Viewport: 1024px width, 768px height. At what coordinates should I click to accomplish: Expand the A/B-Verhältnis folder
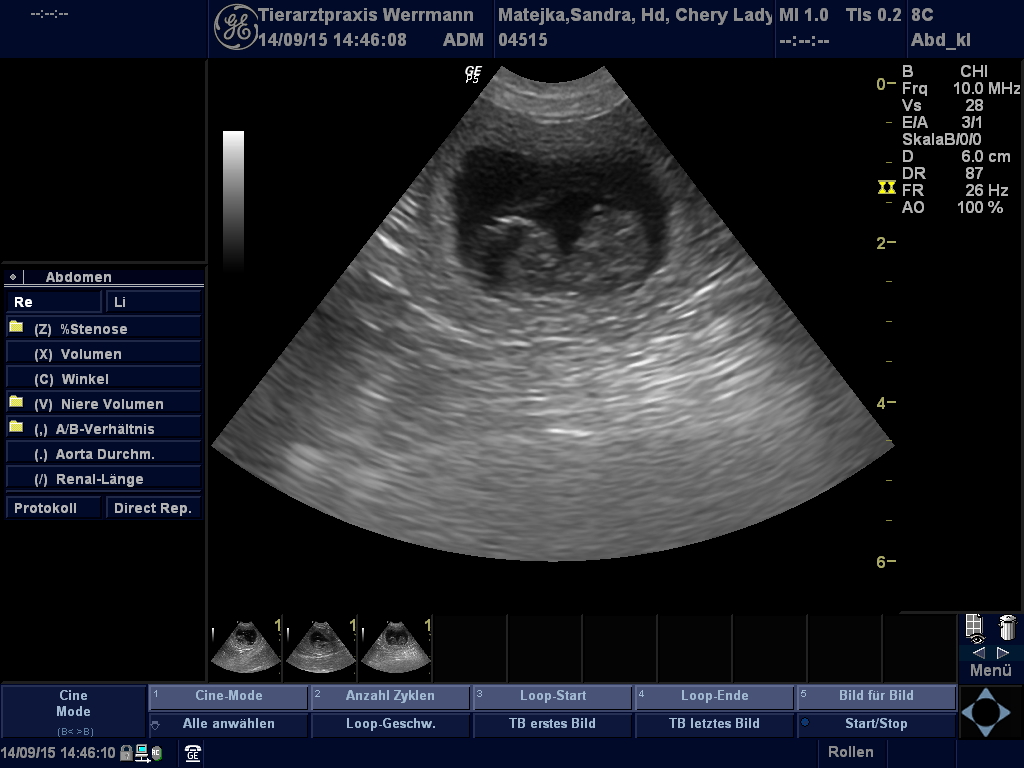coord(16,428)
